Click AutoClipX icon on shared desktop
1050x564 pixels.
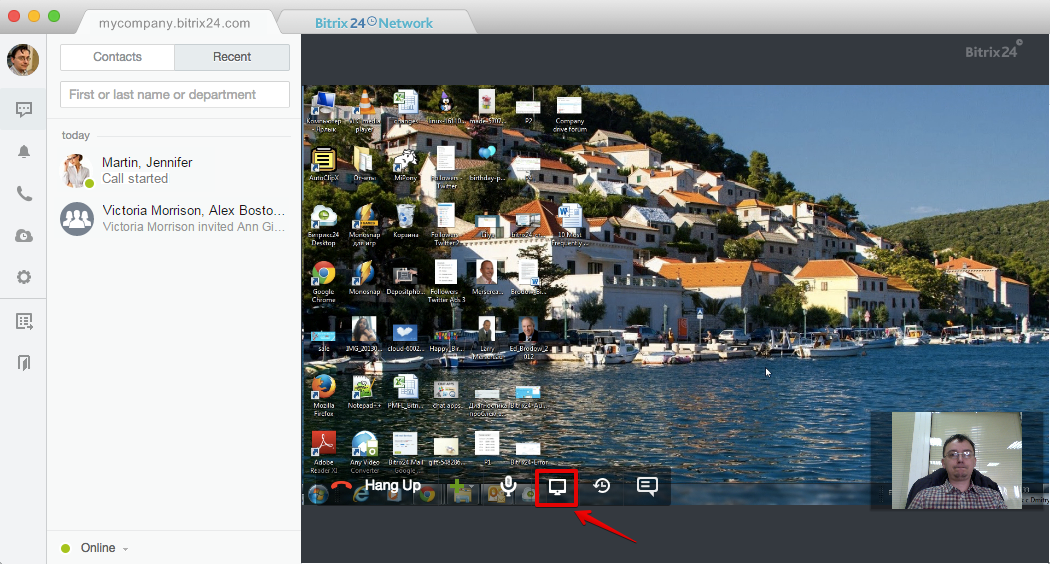pos(323,164)
